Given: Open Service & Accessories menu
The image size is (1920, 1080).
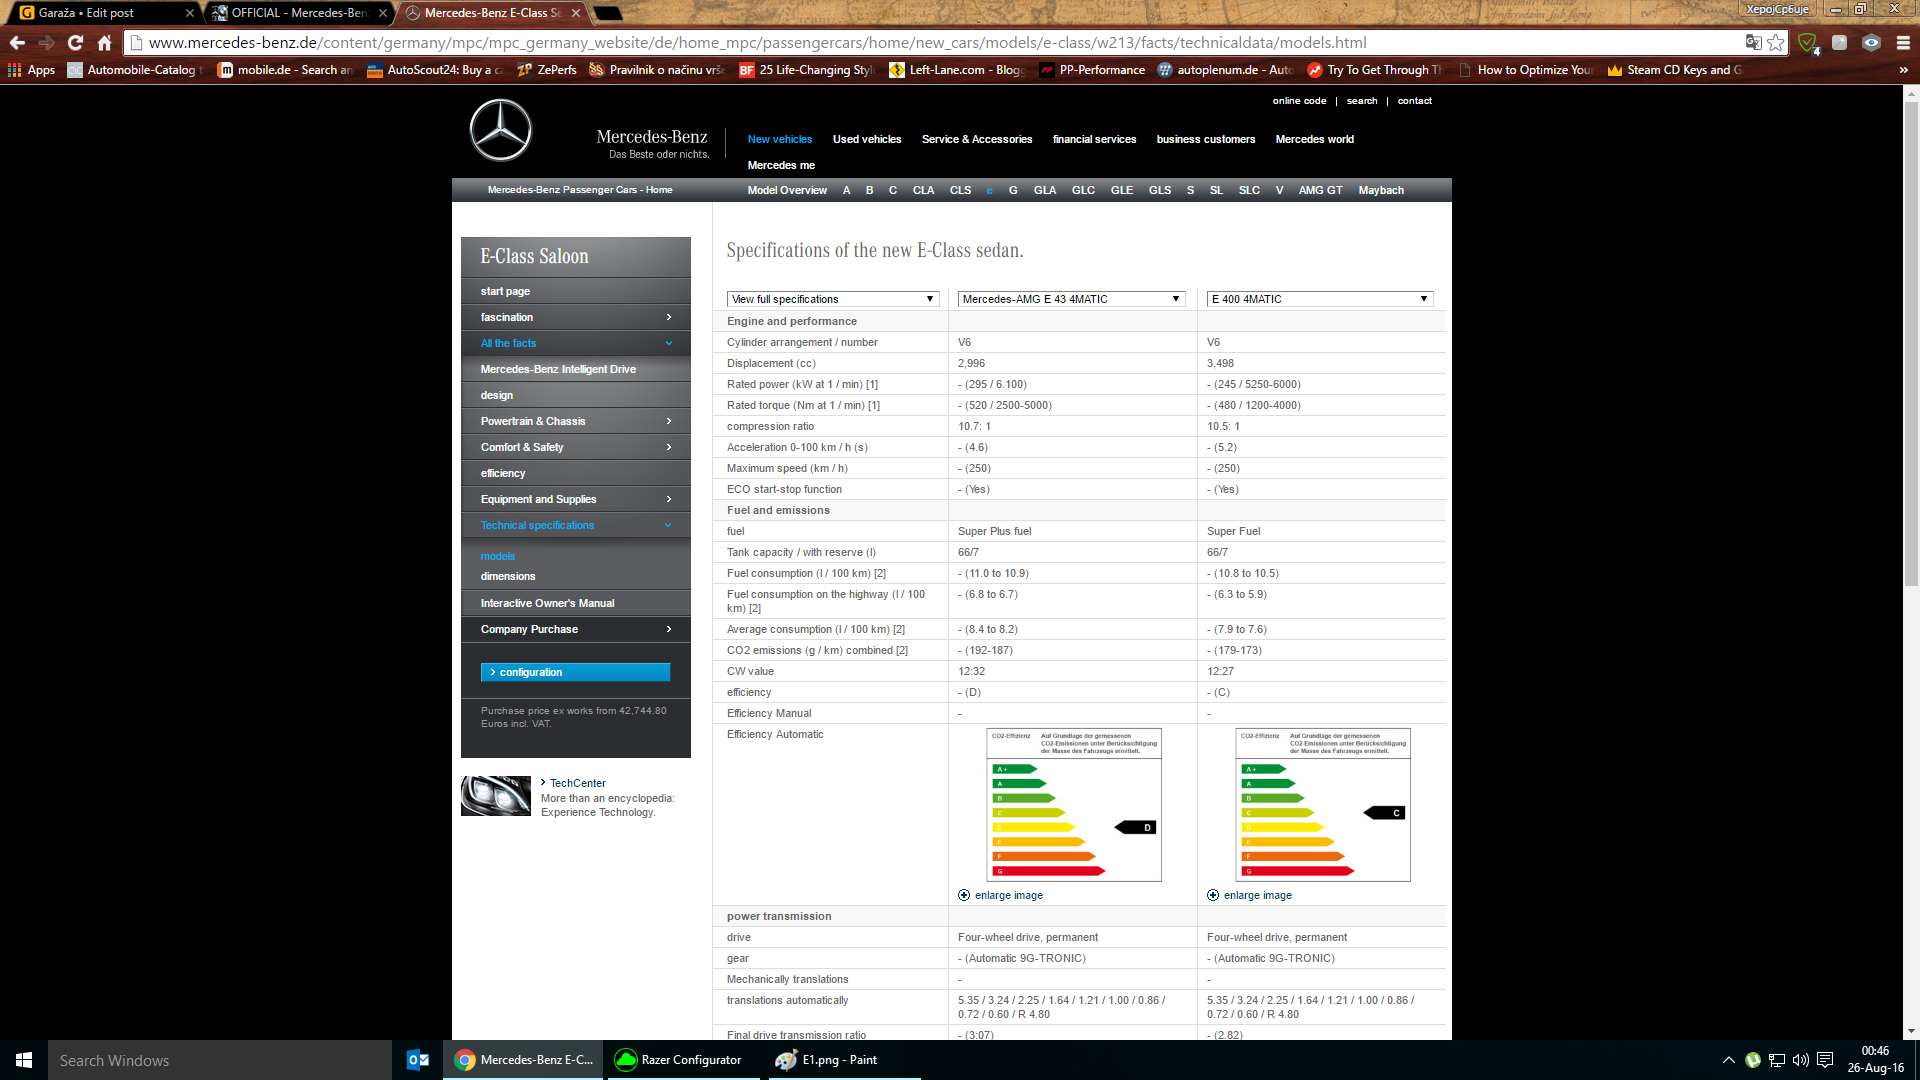Looking at the screenshot, I should coord(977,139).
